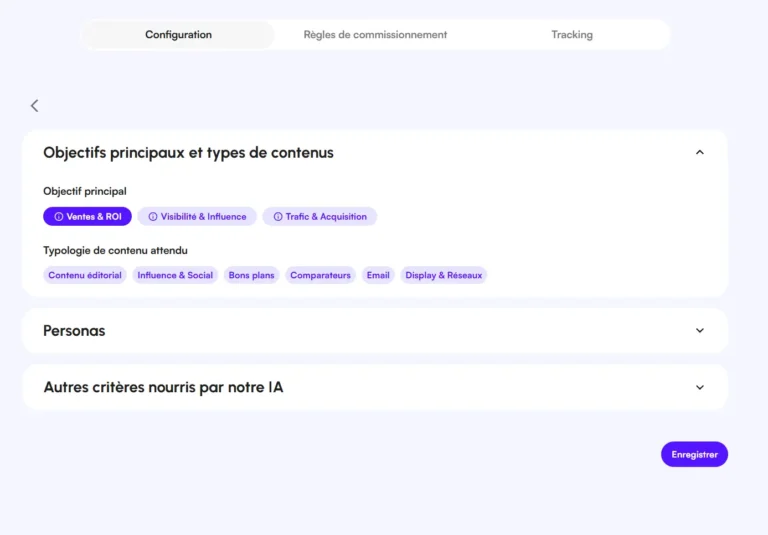The height and width of the screenshot is (535, 768).
Task: Open the Configuration tab
Action: tap(178, 35)
